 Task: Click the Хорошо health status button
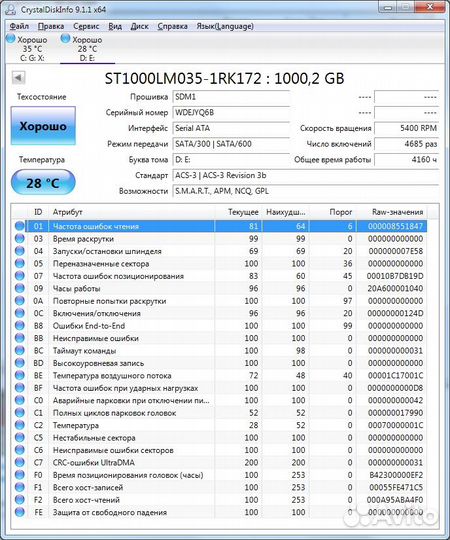tap(43, 126)
